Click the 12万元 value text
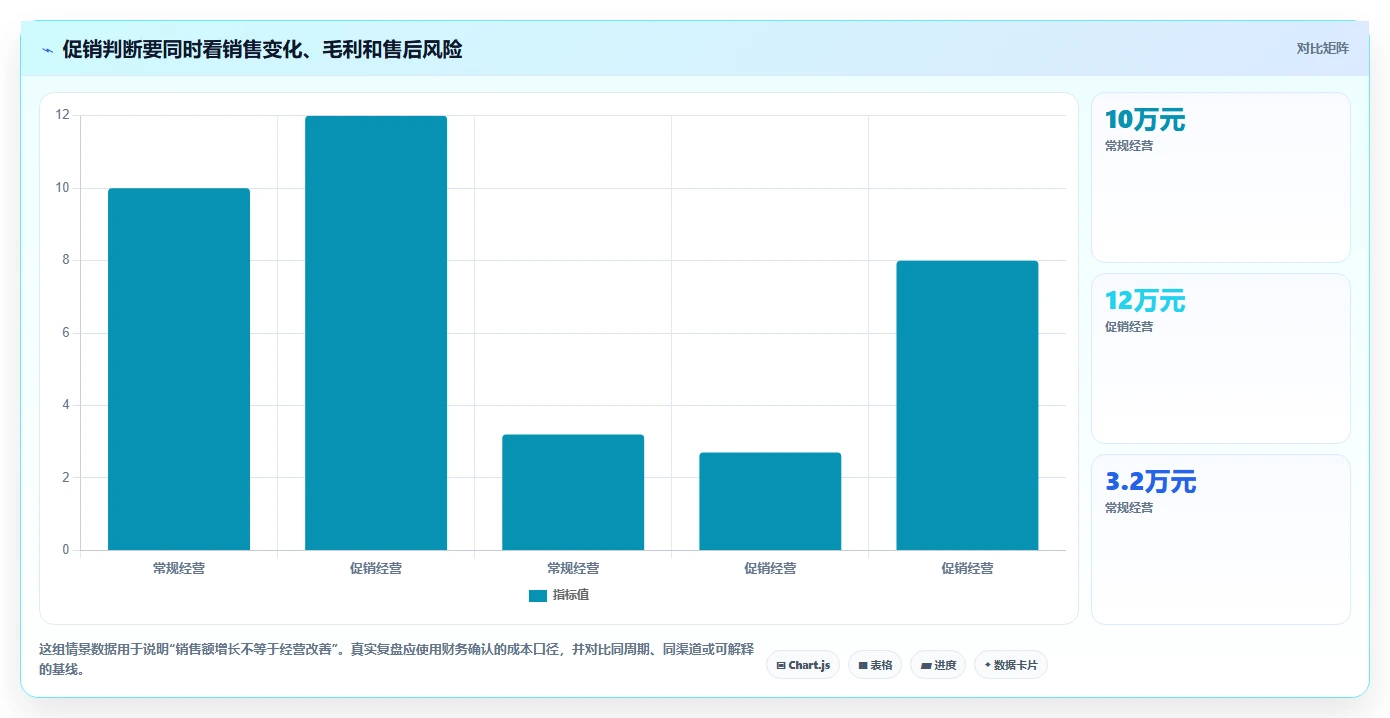1390x718 pixels. (x=1145, y=301)
